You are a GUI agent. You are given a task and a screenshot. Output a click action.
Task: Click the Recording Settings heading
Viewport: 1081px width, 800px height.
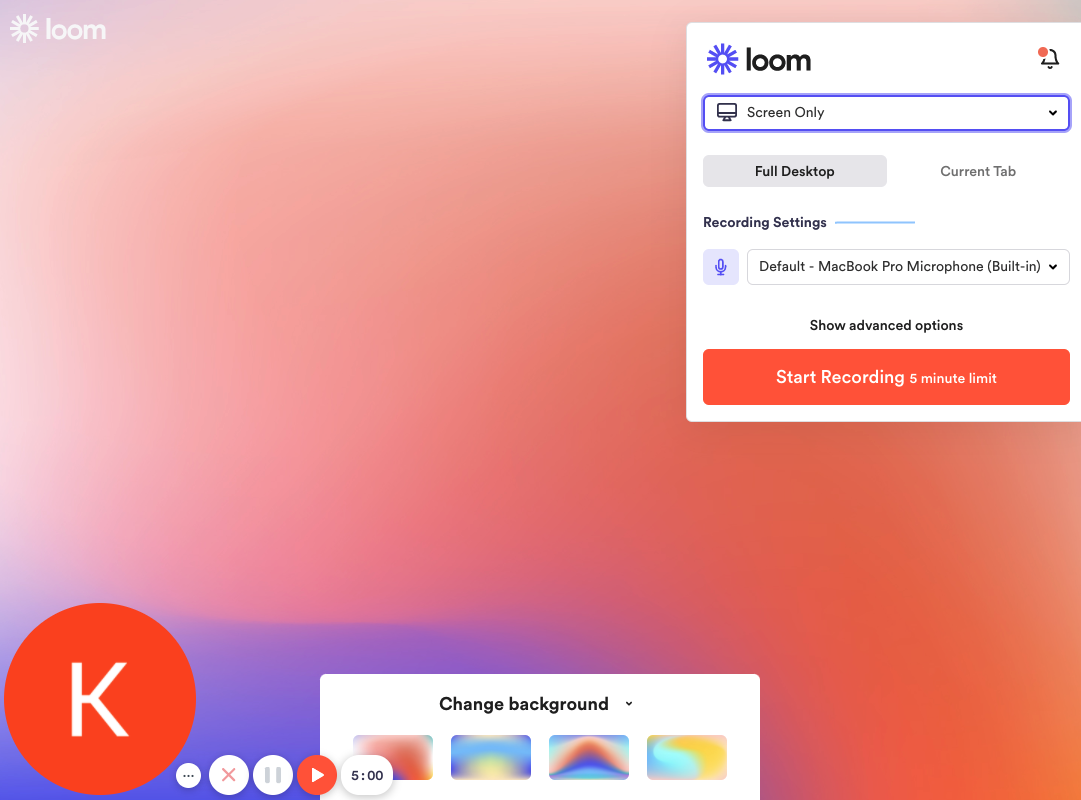pyautogui.click(x=765, y=222)
